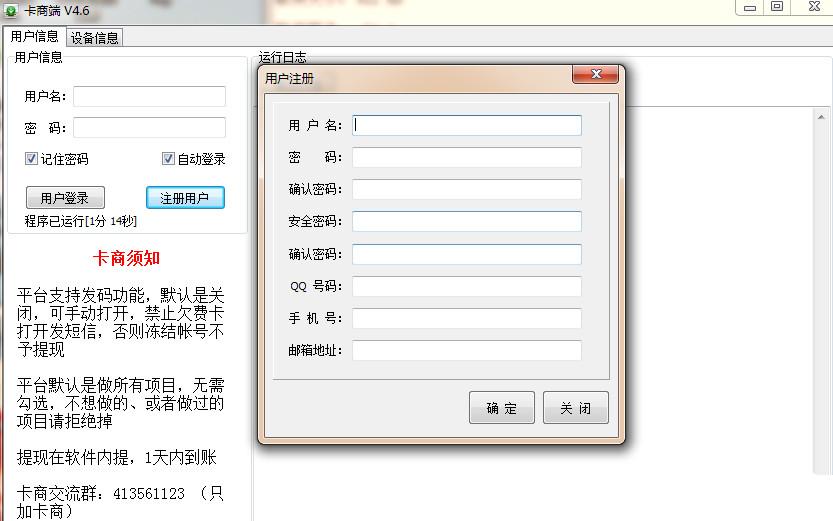This screenshot has height=521, width=833.
Task: Focus the 用户名 field in the login panel
Action: (149, 97)
